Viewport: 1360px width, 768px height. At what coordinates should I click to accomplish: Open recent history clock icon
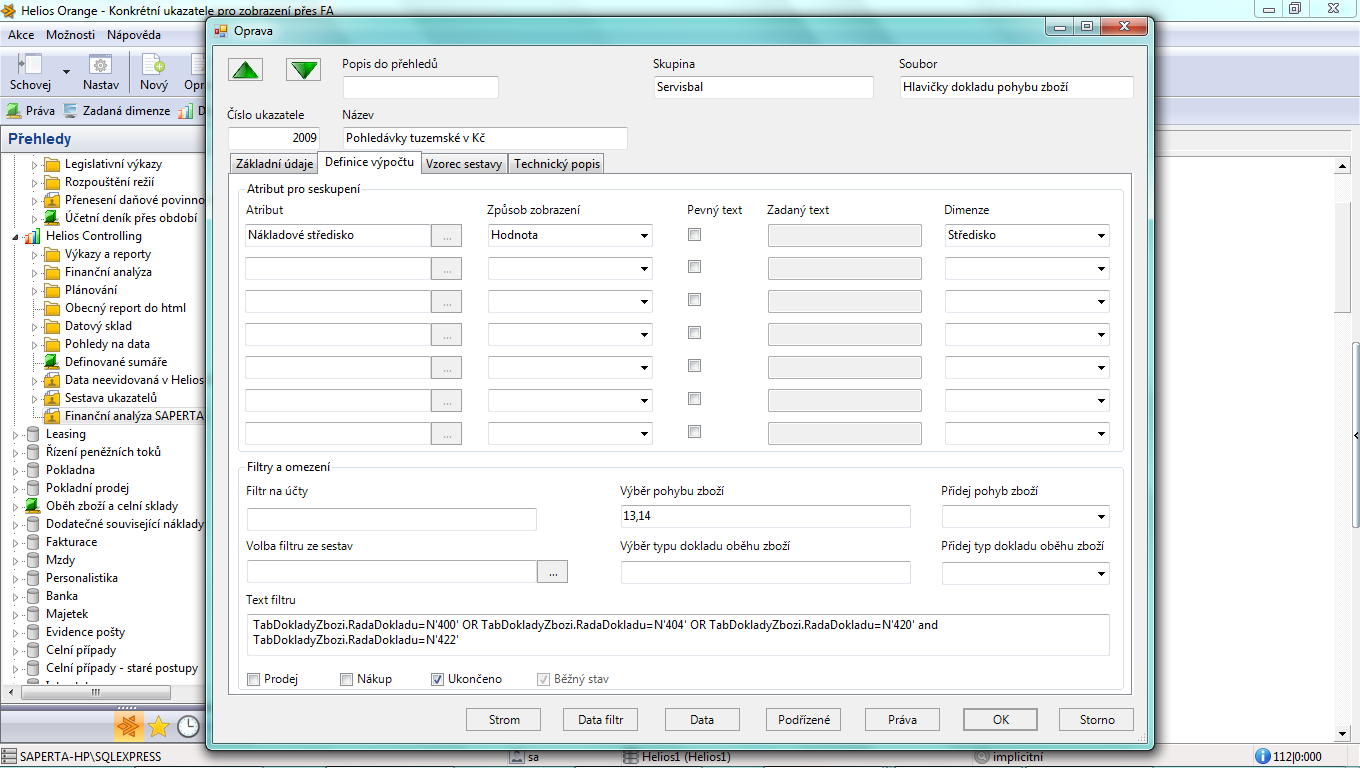coord(188,727)
